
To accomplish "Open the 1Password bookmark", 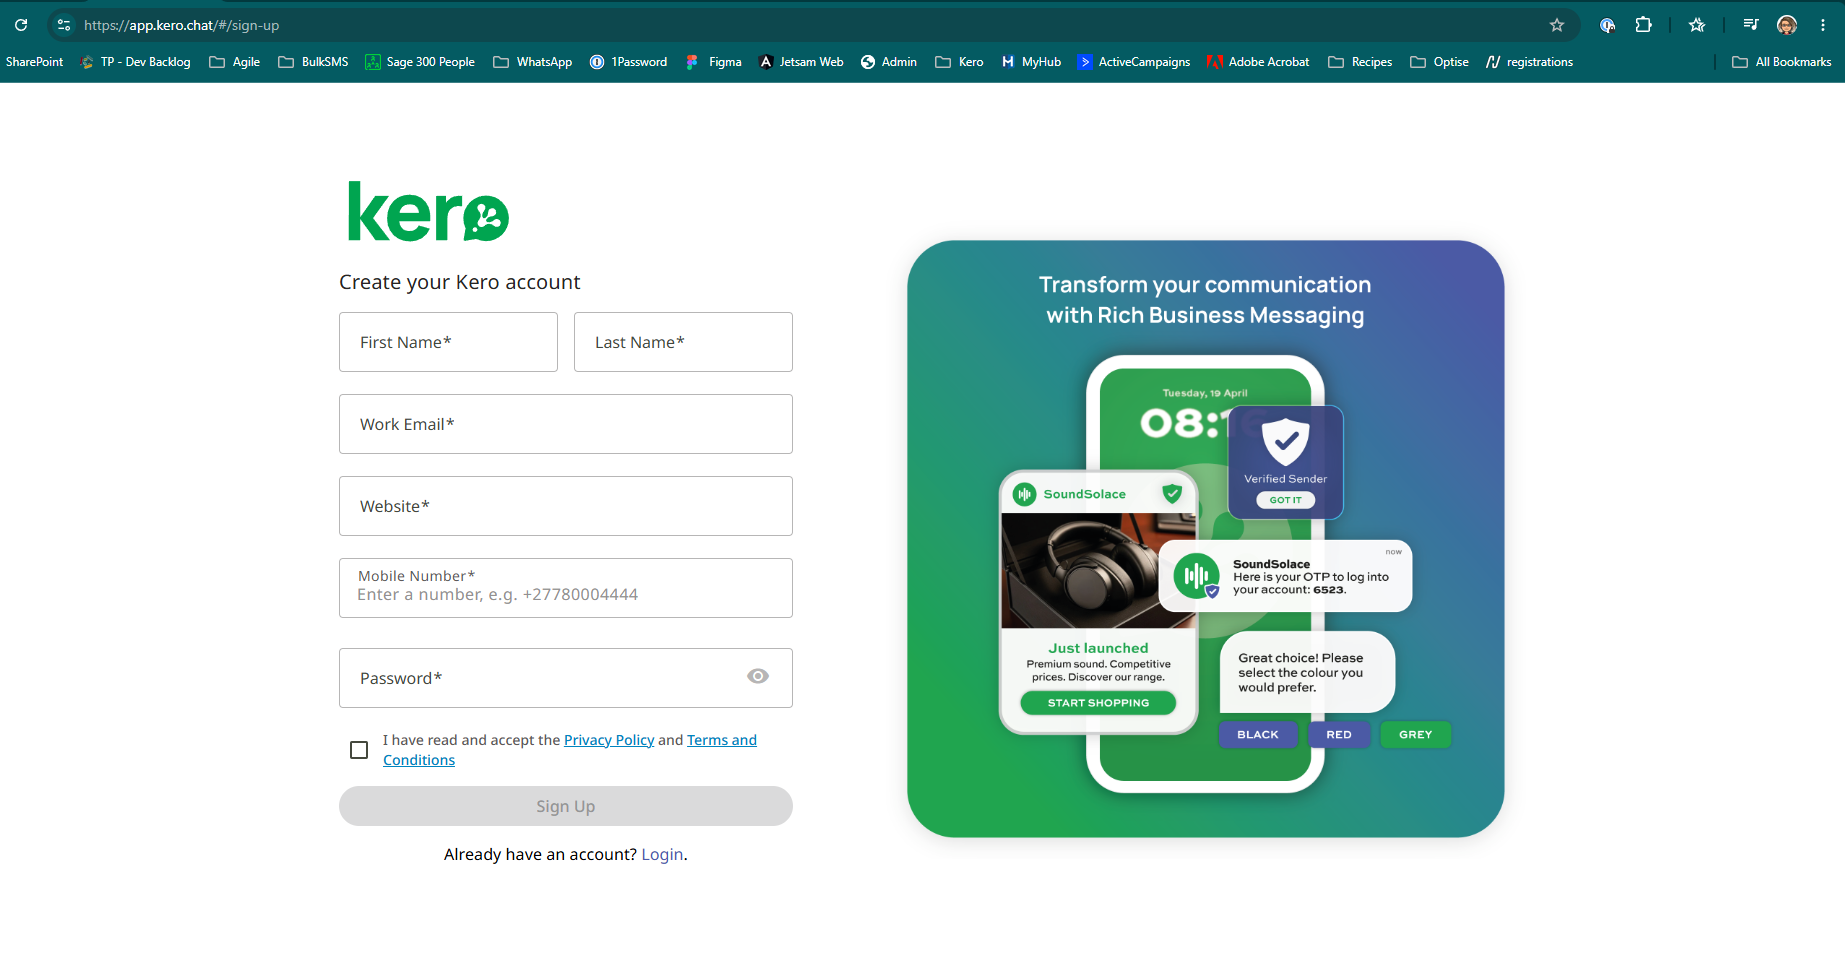I will [x=628, y=62].
